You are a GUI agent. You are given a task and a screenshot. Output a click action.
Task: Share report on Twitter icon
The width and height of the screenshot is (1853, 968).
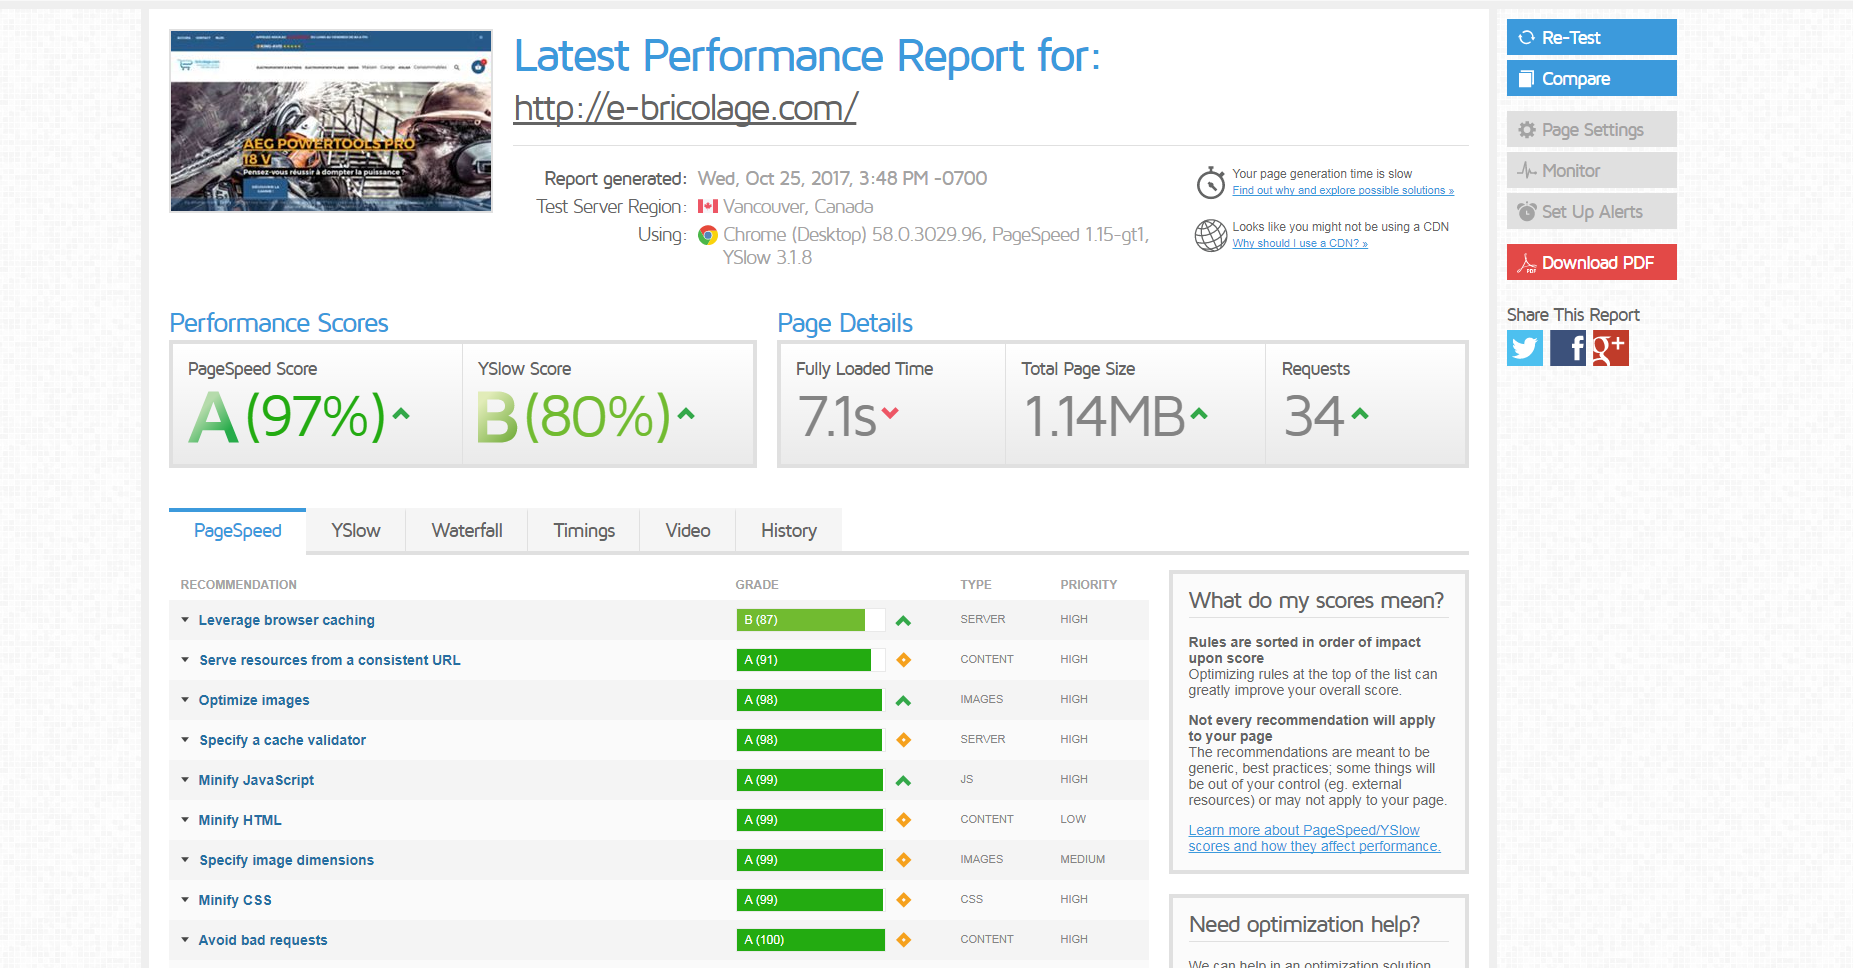(x=1525, y=348)
